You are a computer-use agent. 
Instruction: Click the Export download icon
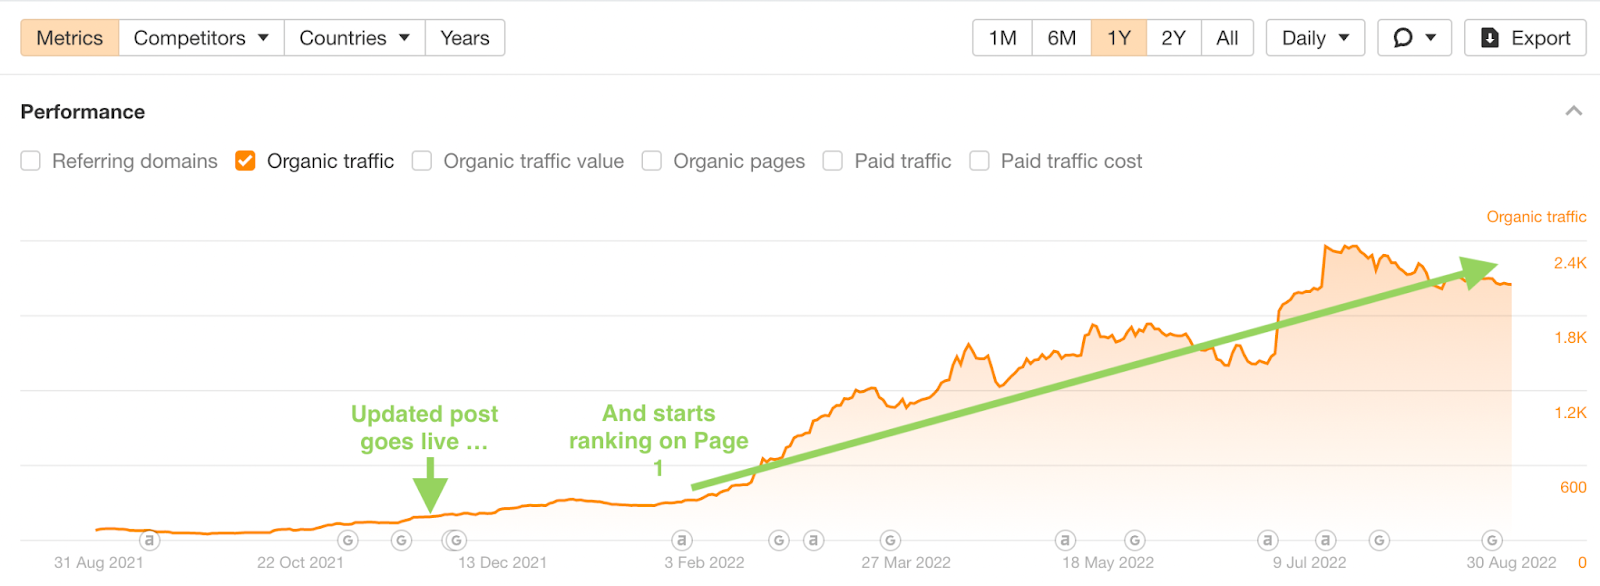click(x=1490, y=38)
